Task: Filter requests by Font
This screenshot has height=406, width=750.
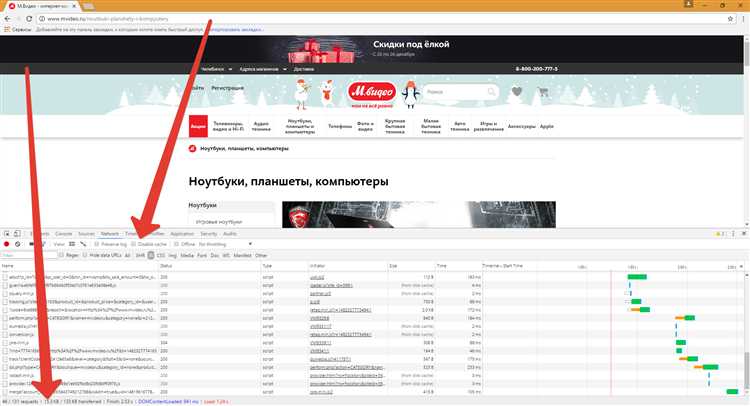Action: click(202, 255)
